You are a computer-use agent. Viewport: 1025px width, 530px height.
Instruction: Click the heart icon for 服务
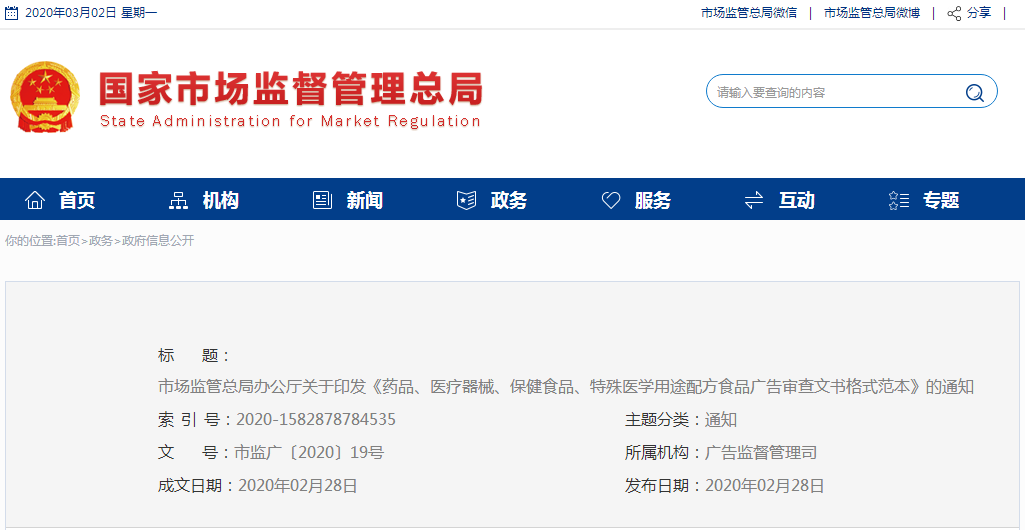point(610,200)
